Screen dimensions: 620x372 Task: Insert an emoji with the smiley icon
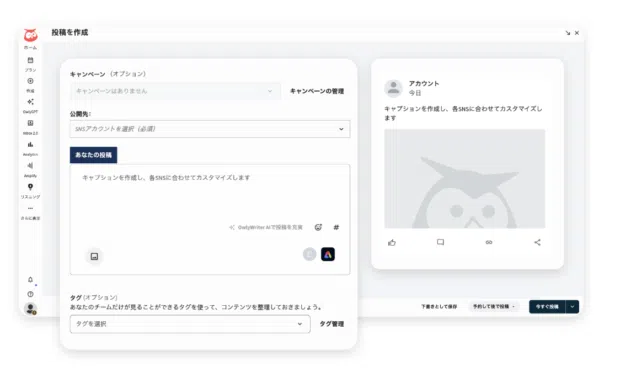(x=318, y=227)
